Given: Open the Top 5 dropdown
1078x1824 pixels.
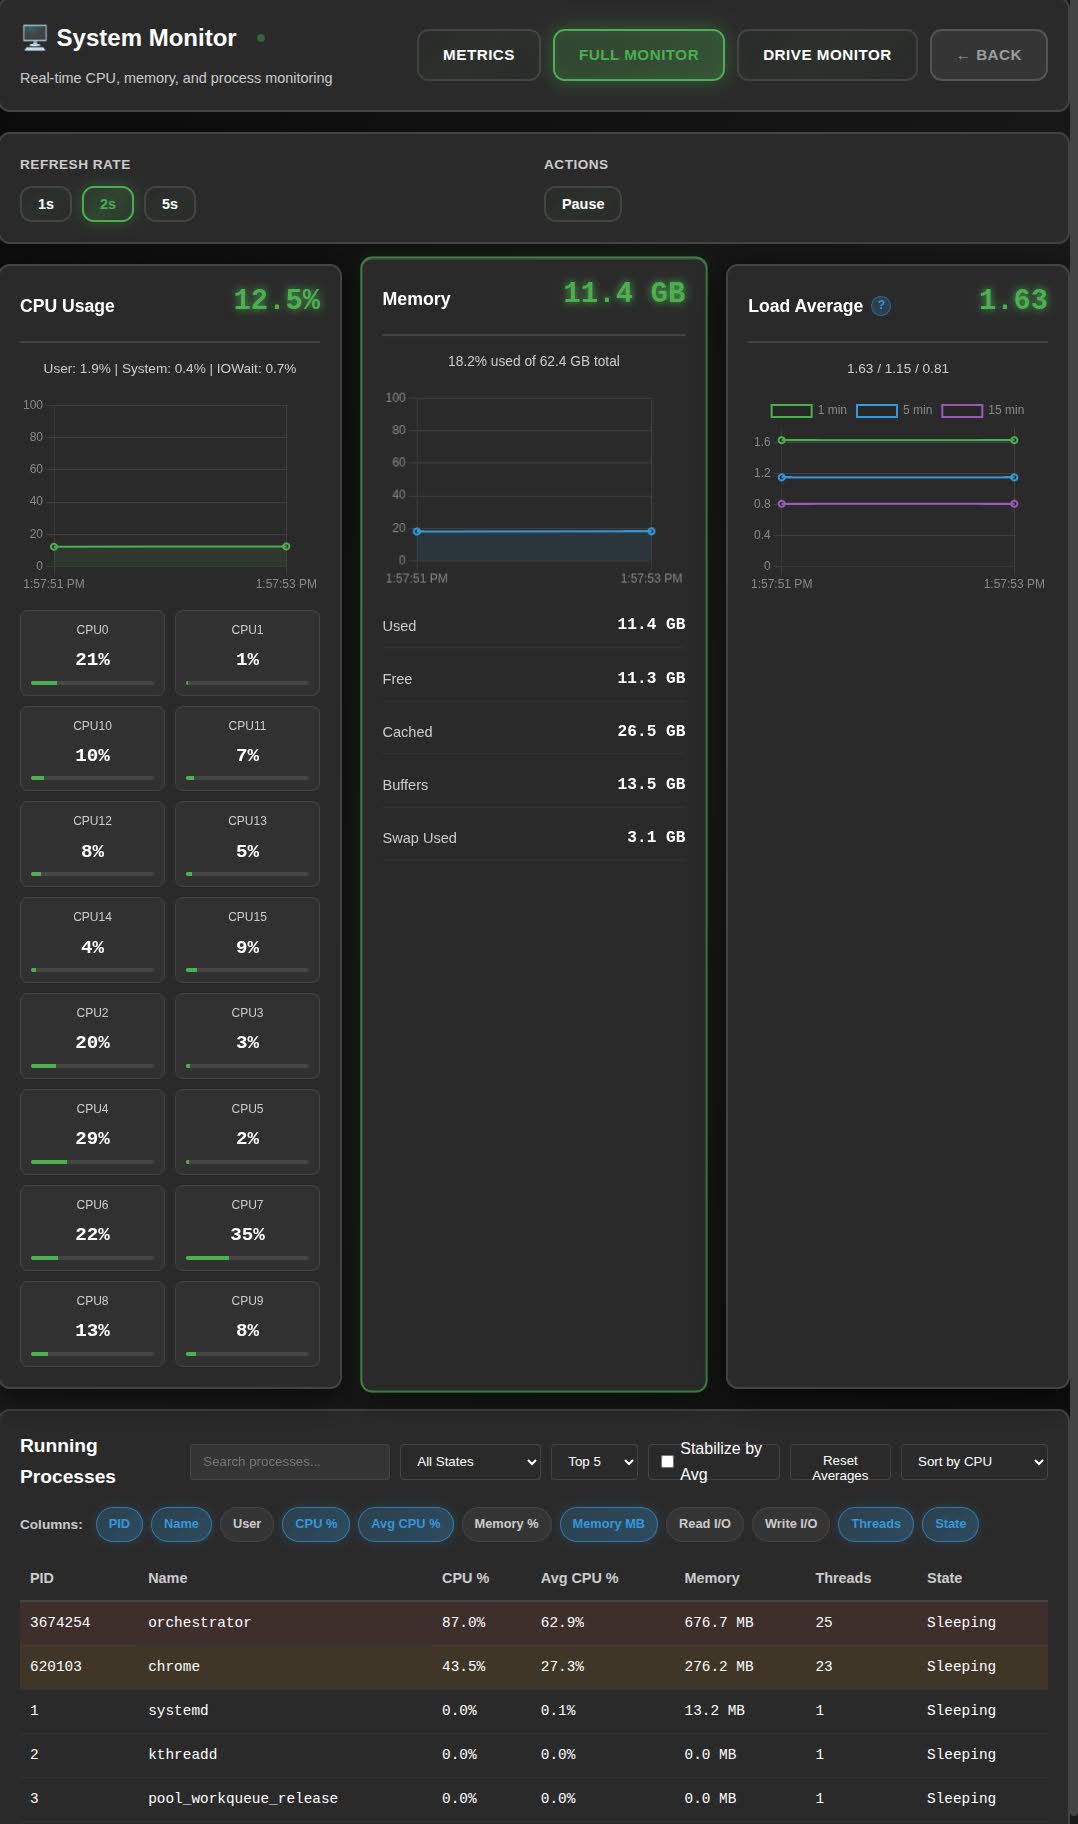Looking at the screenshot, I should (x=594, y=1462).
